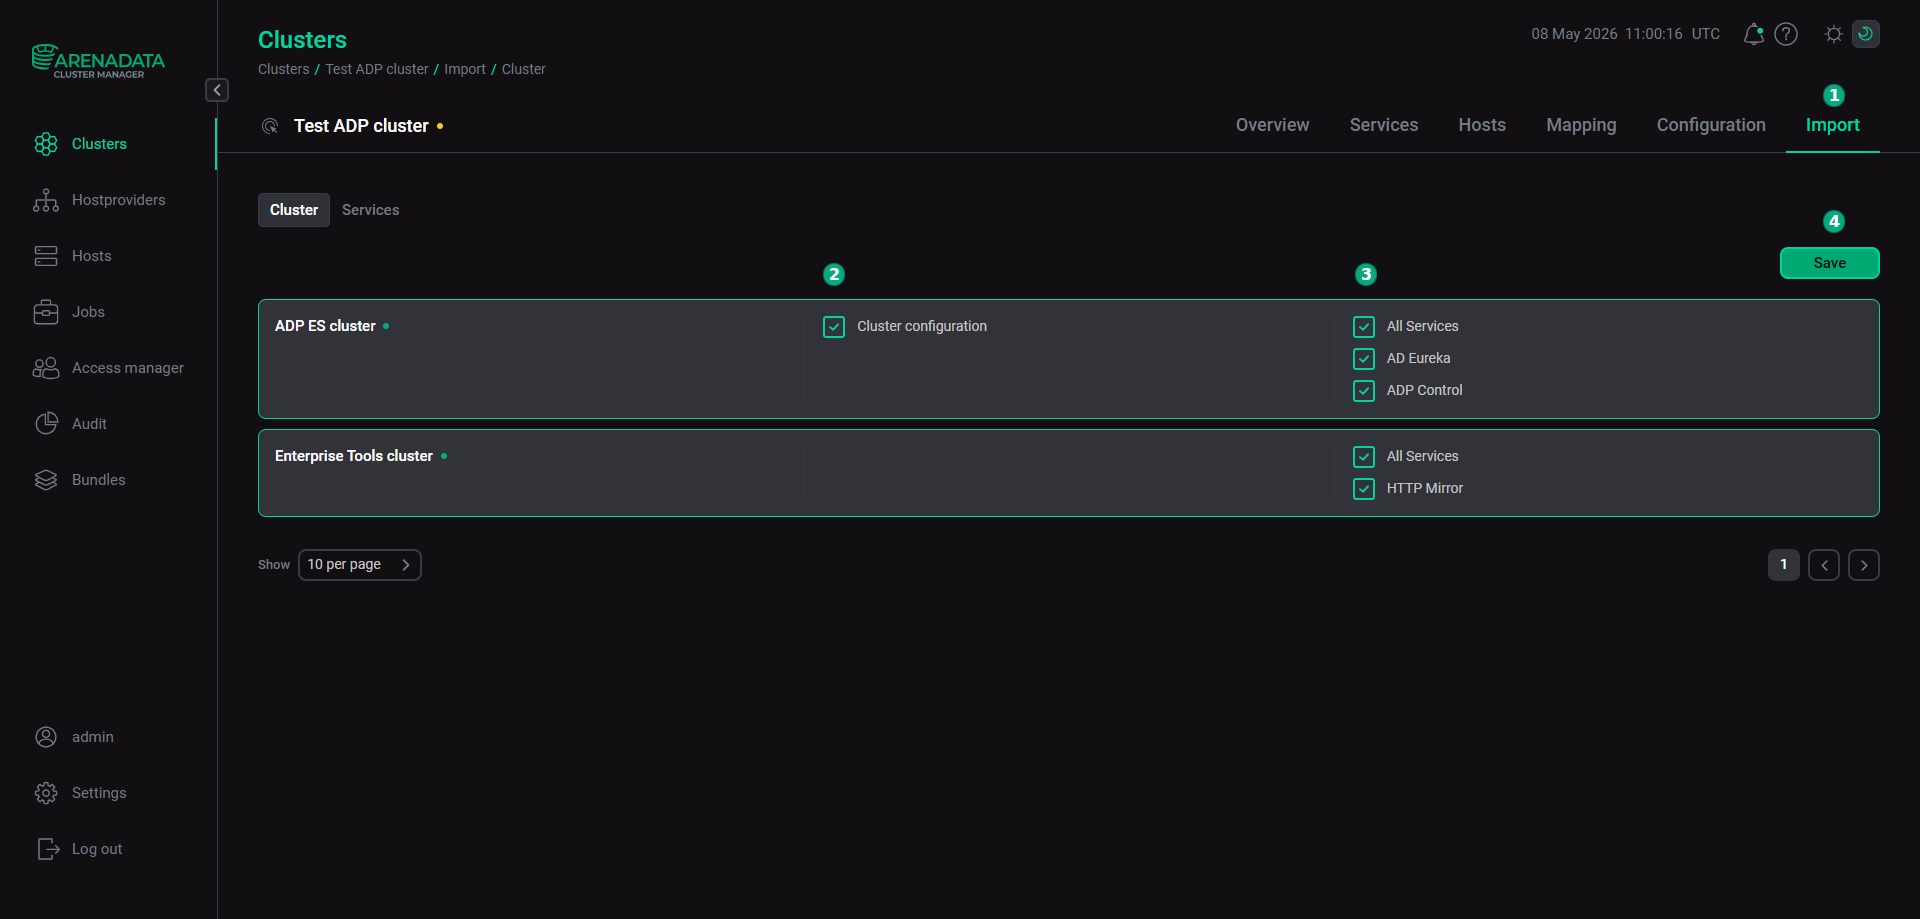Open the help question mark icon
Screen dimensions: 1920x919
click(1786, 34)
